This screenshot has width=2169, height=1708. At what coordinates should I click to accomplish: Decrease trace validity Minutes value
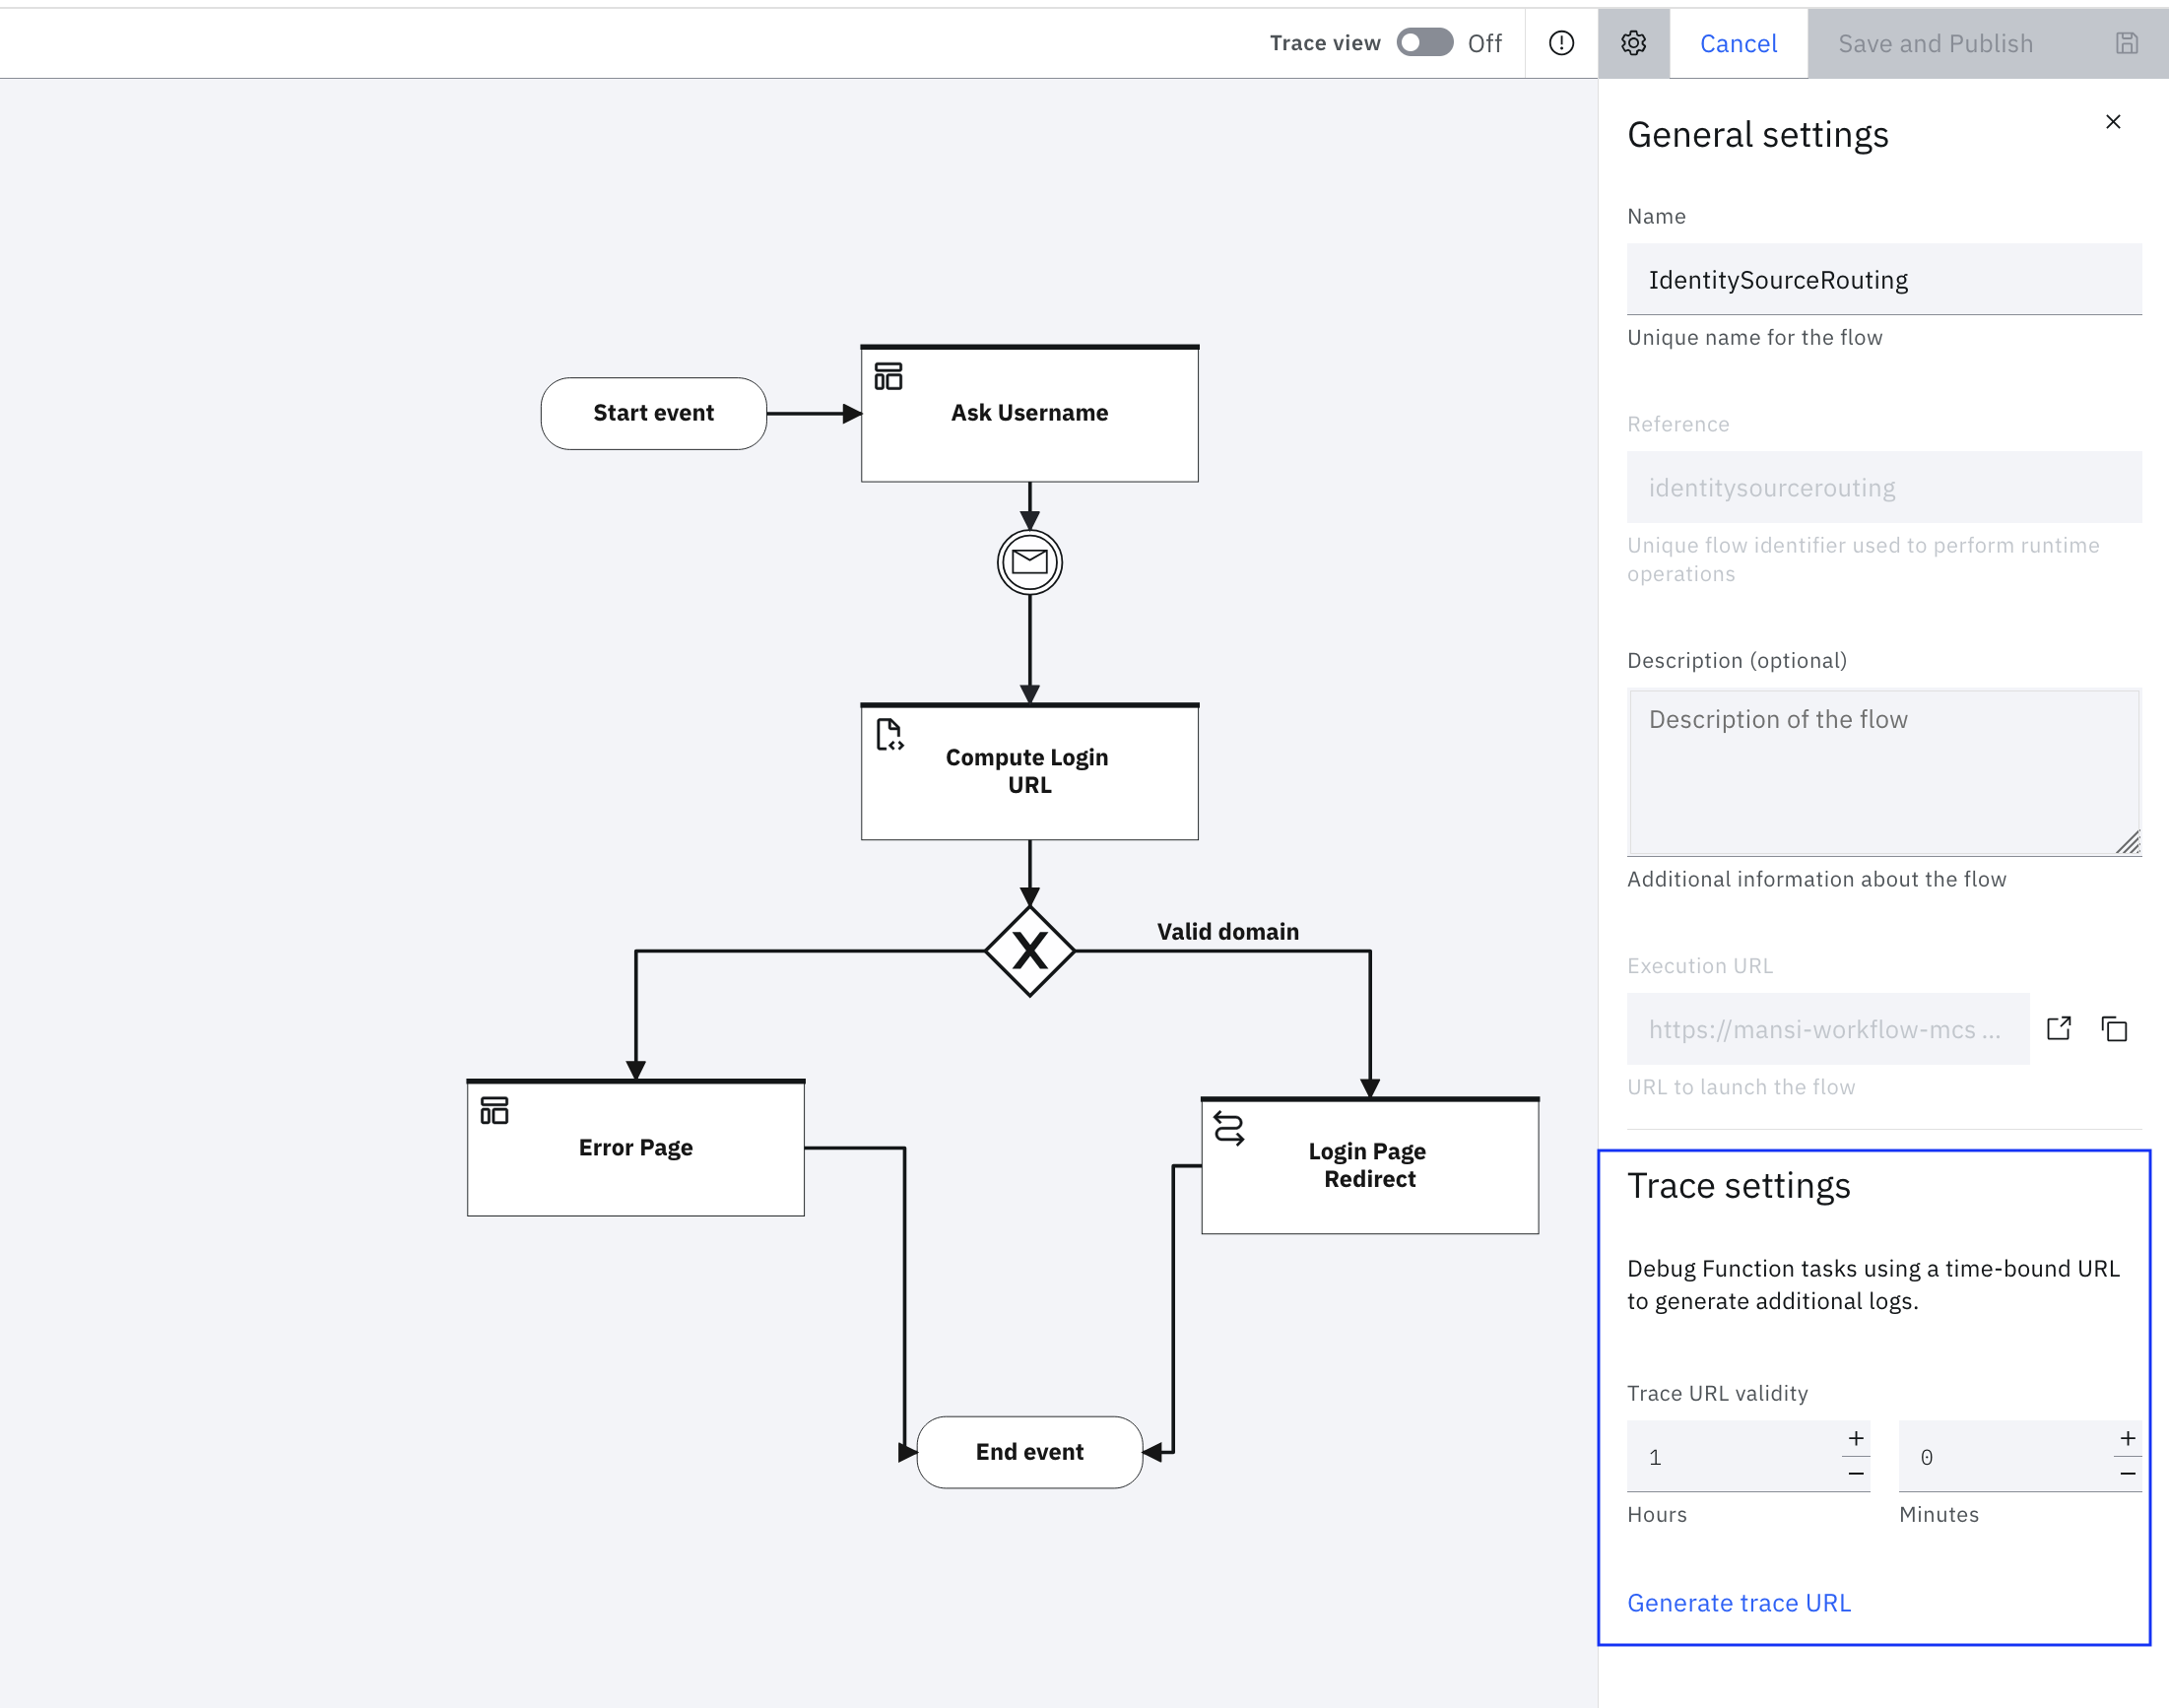tap(2127, 1474)
